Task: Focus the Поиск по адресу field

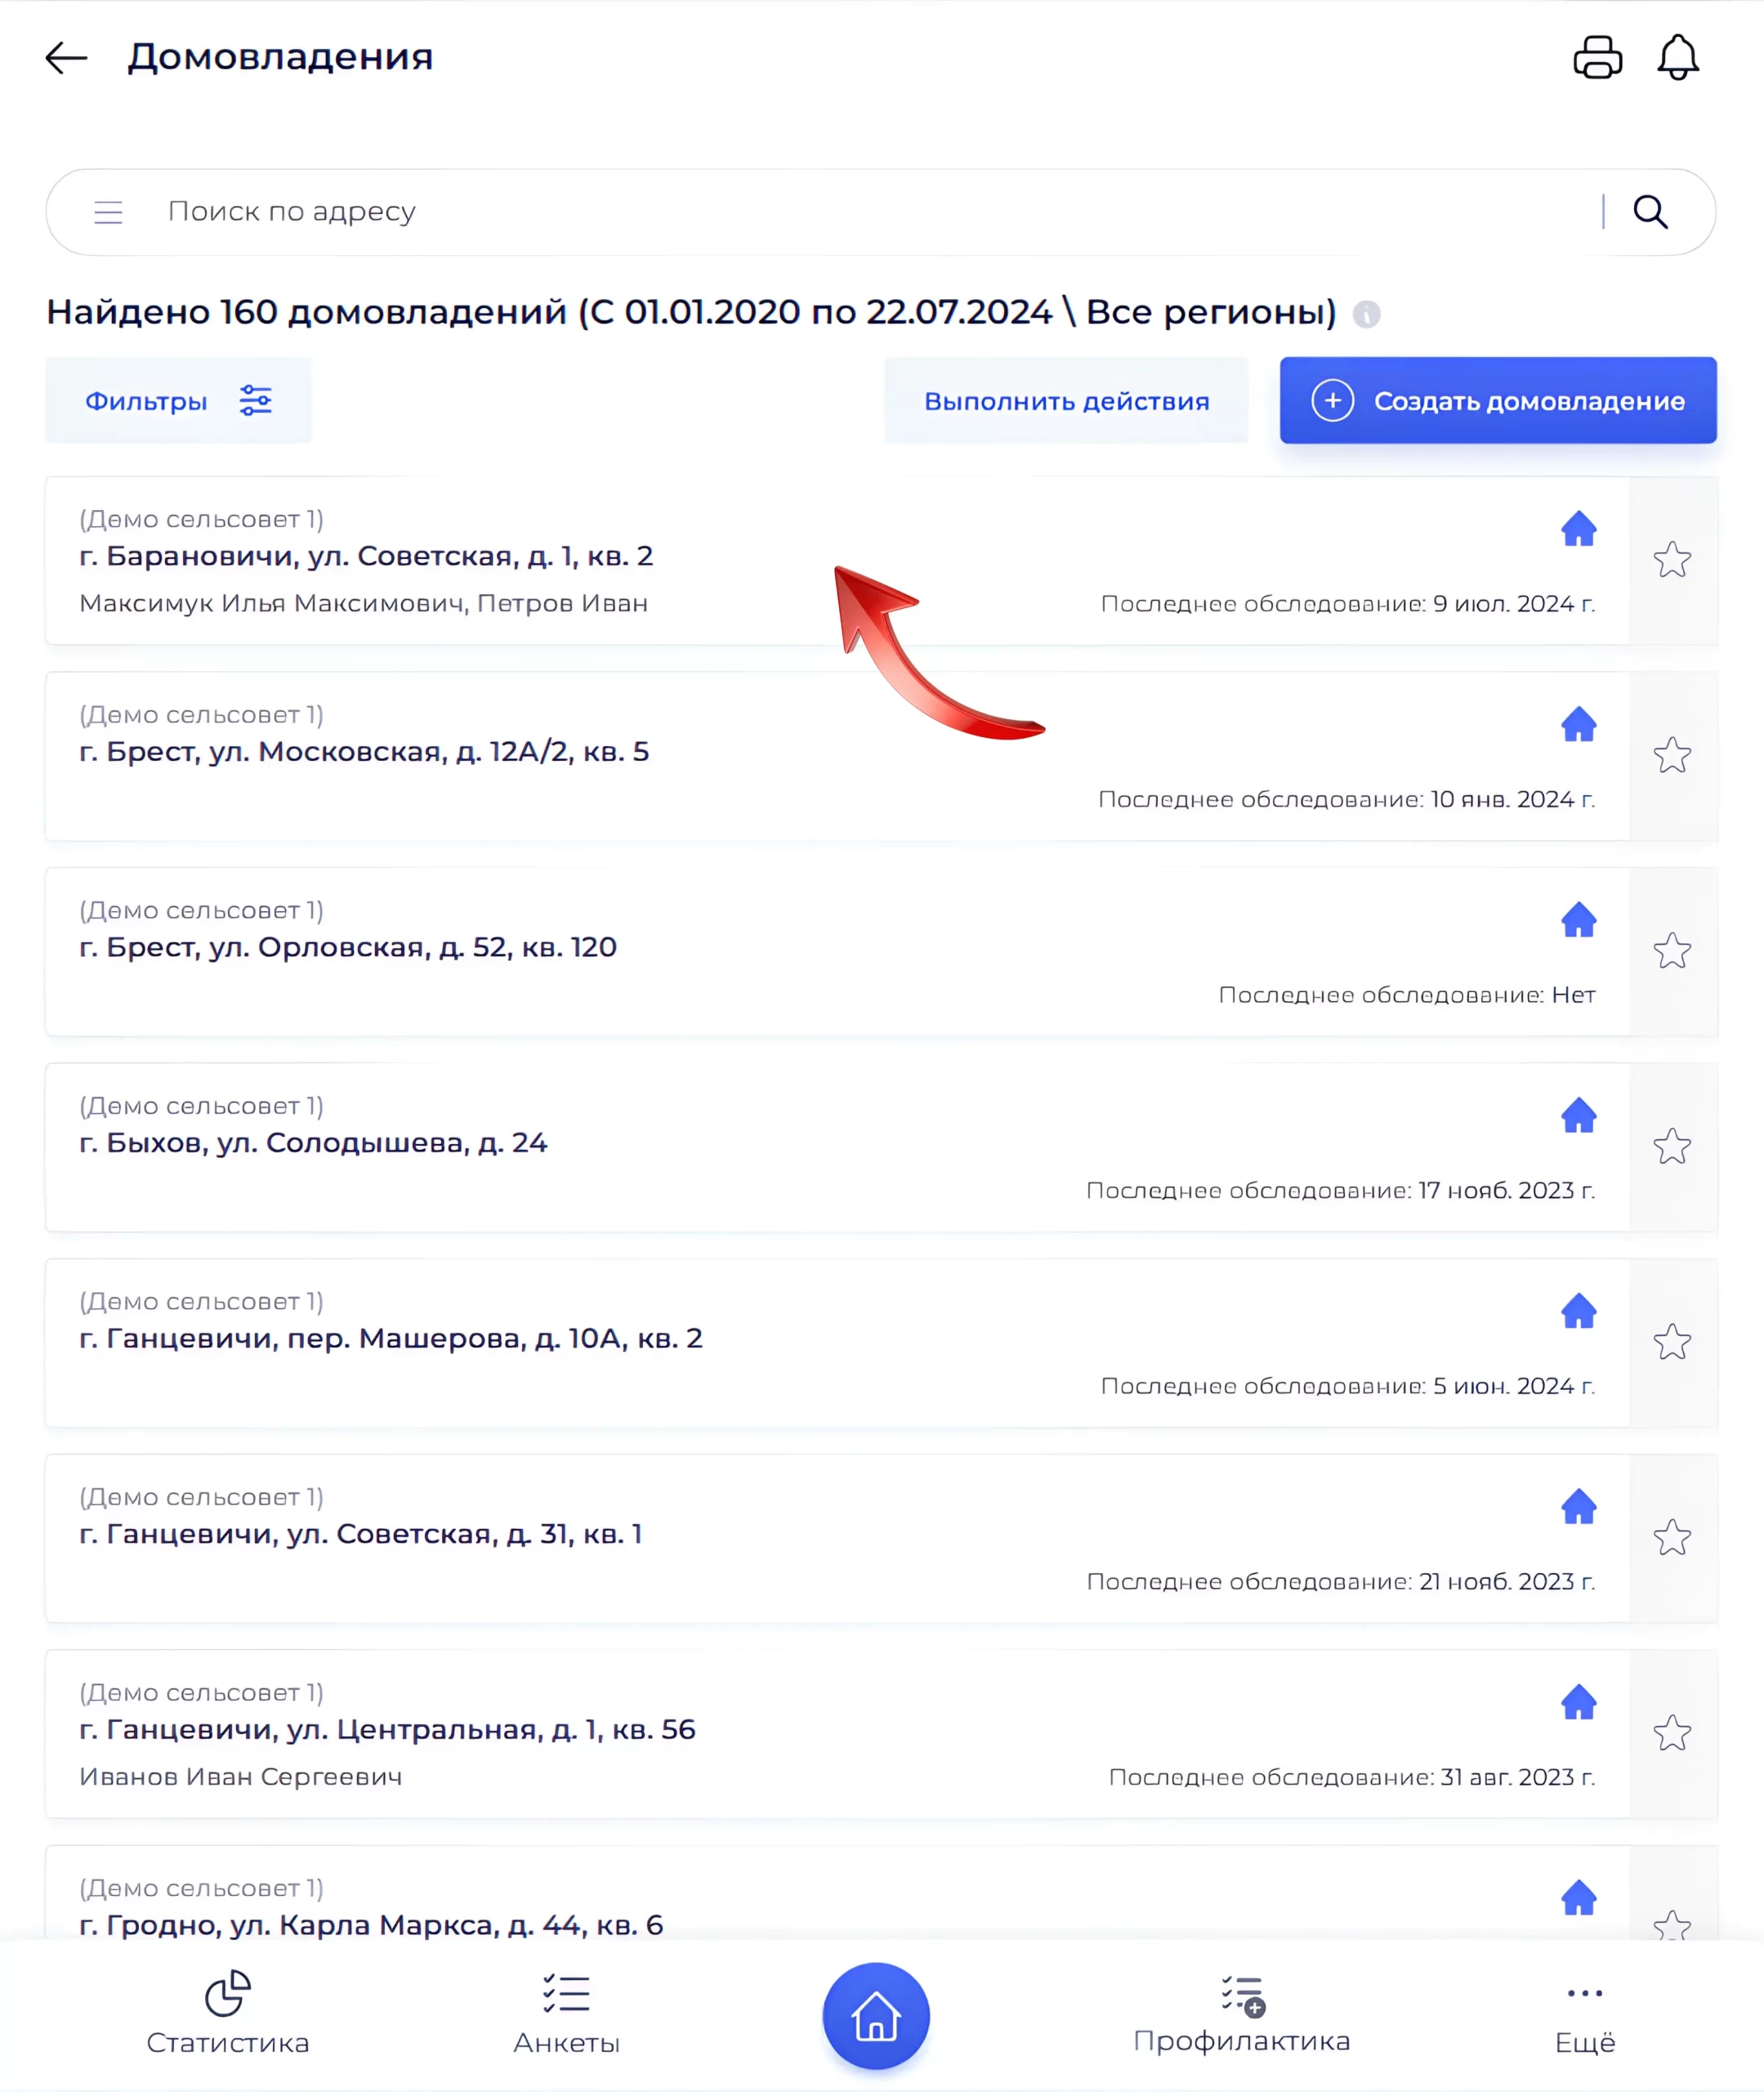Action: click(880, 212)
